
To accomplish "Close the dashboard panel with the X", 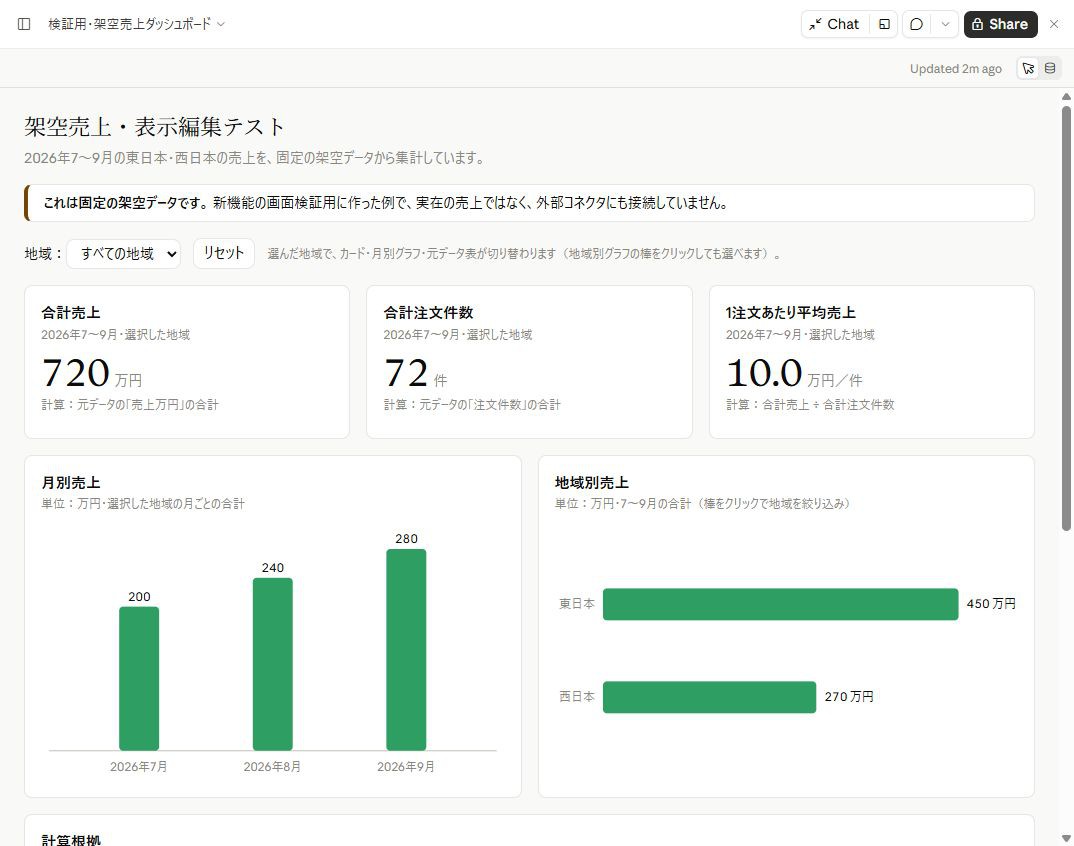I will coord(1055,24).
